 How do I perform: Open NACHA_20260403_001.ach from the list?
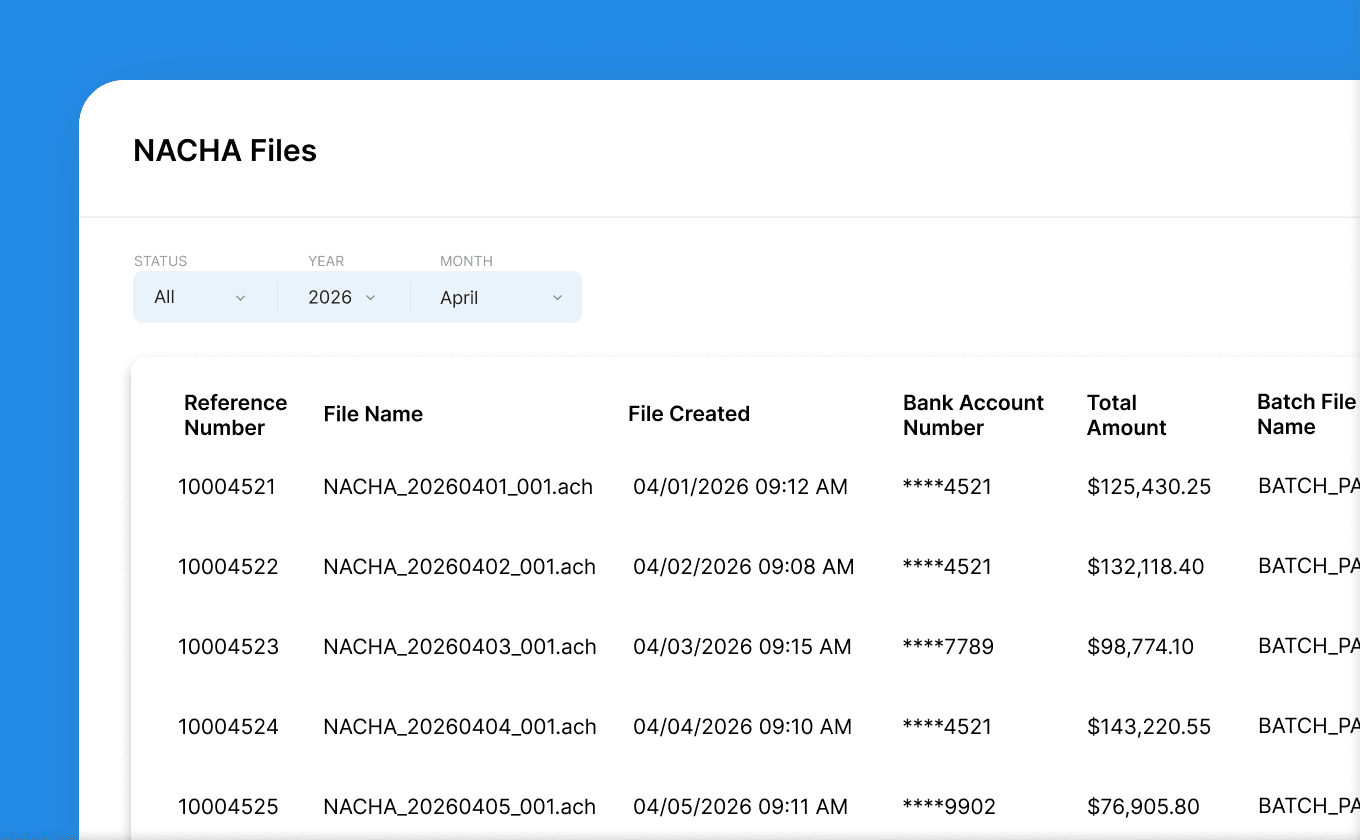(x=459, y=647)
